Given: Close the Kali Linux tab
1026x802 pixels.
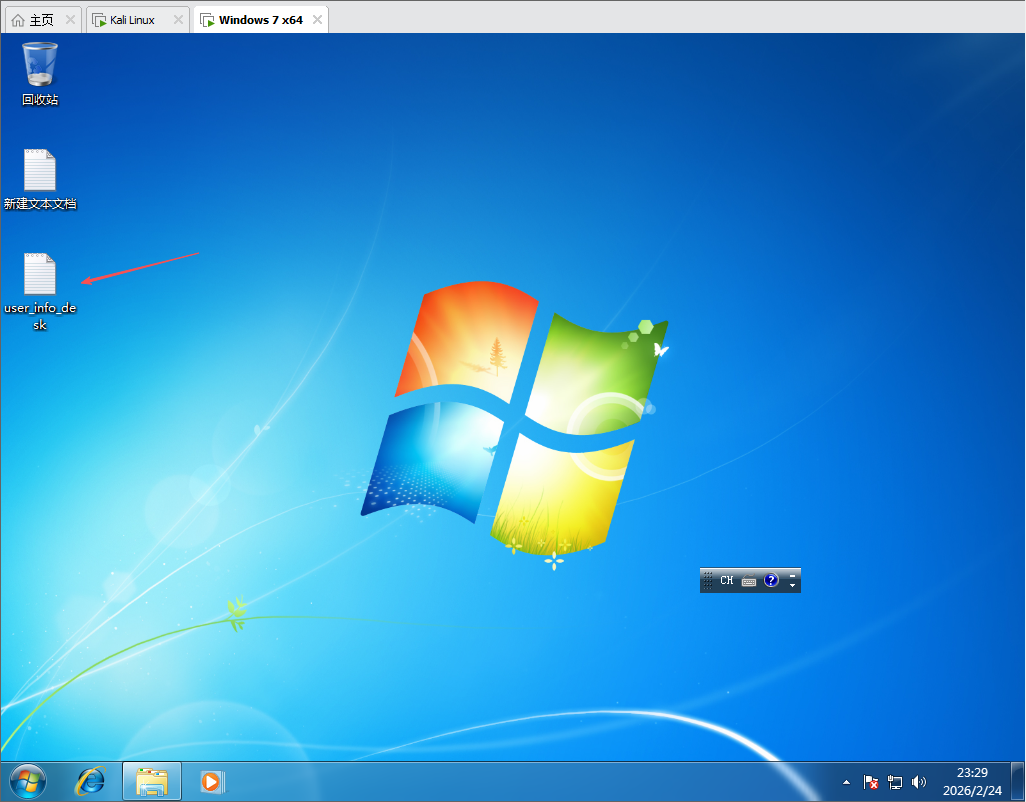Looking at the screenshot, I should click(178, 20).
